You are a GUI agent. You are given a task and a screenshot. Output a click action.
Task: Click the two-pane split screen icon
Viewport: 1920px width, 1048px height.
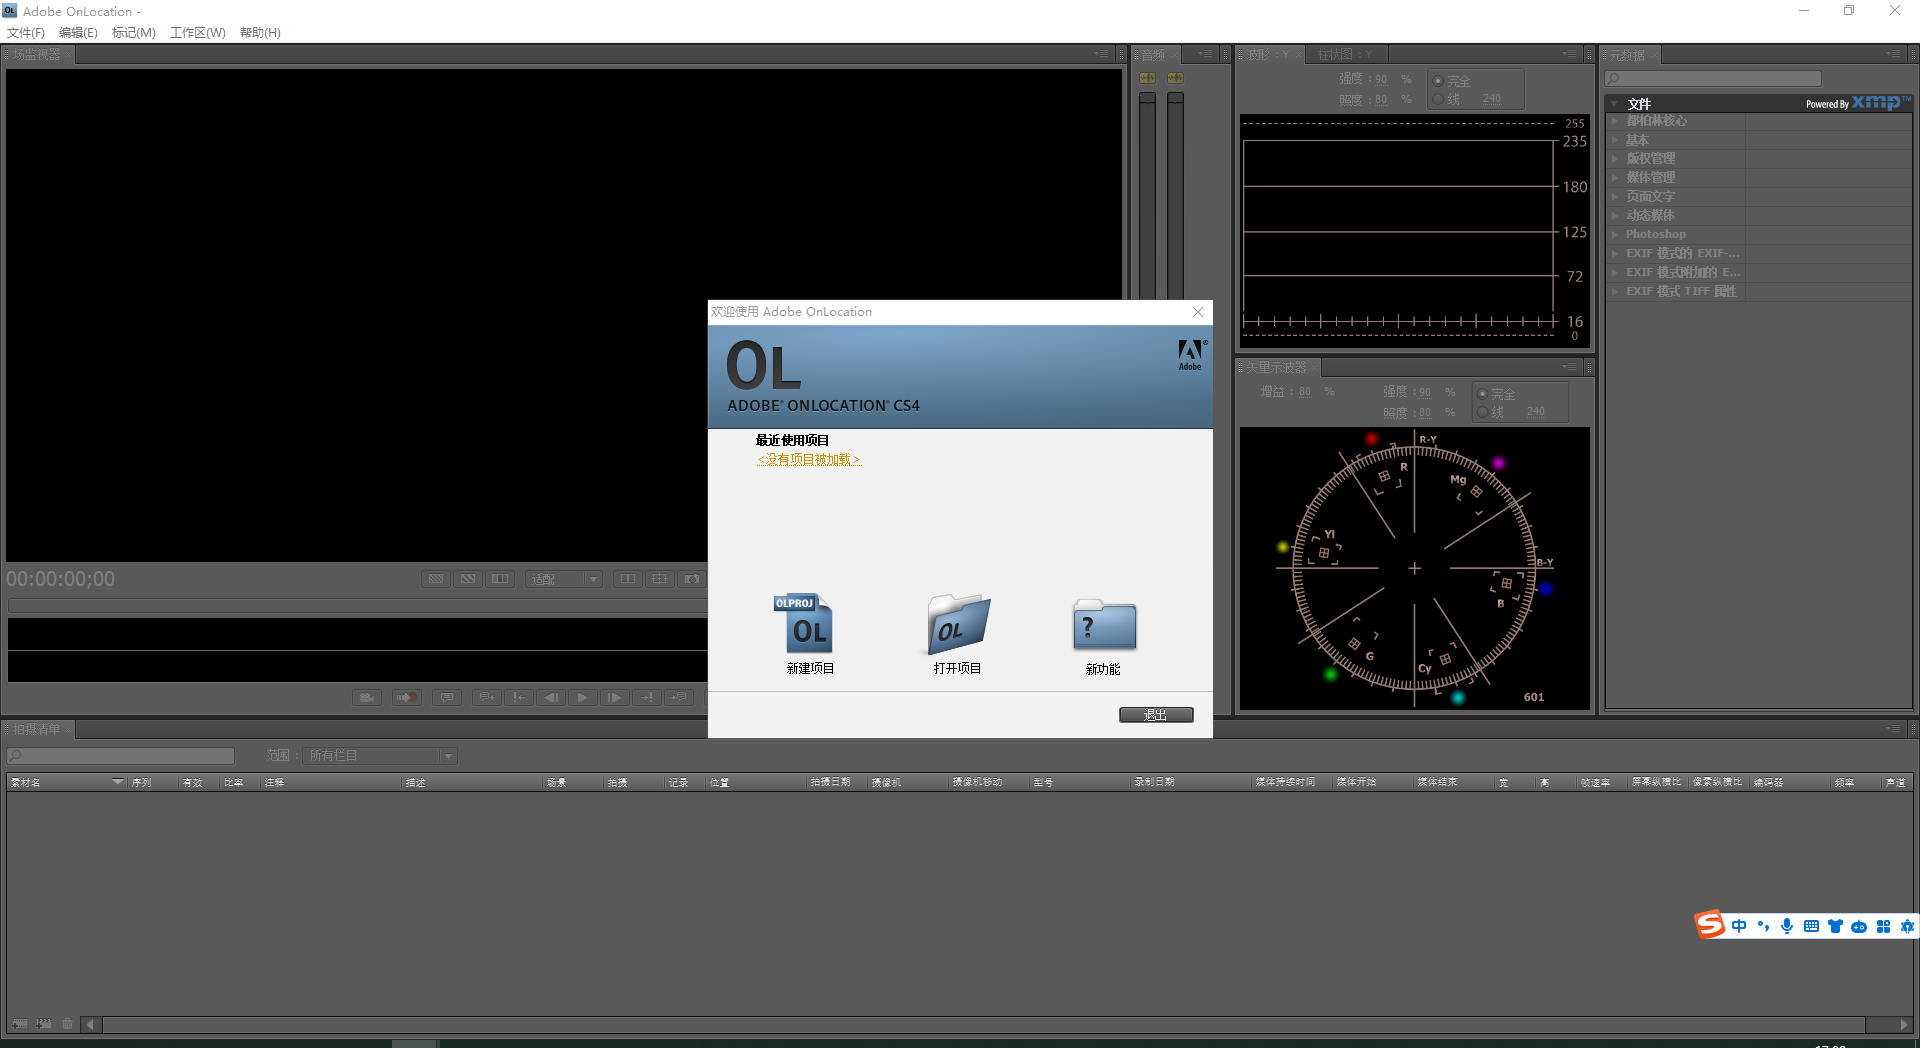click(x=627, y=579)
